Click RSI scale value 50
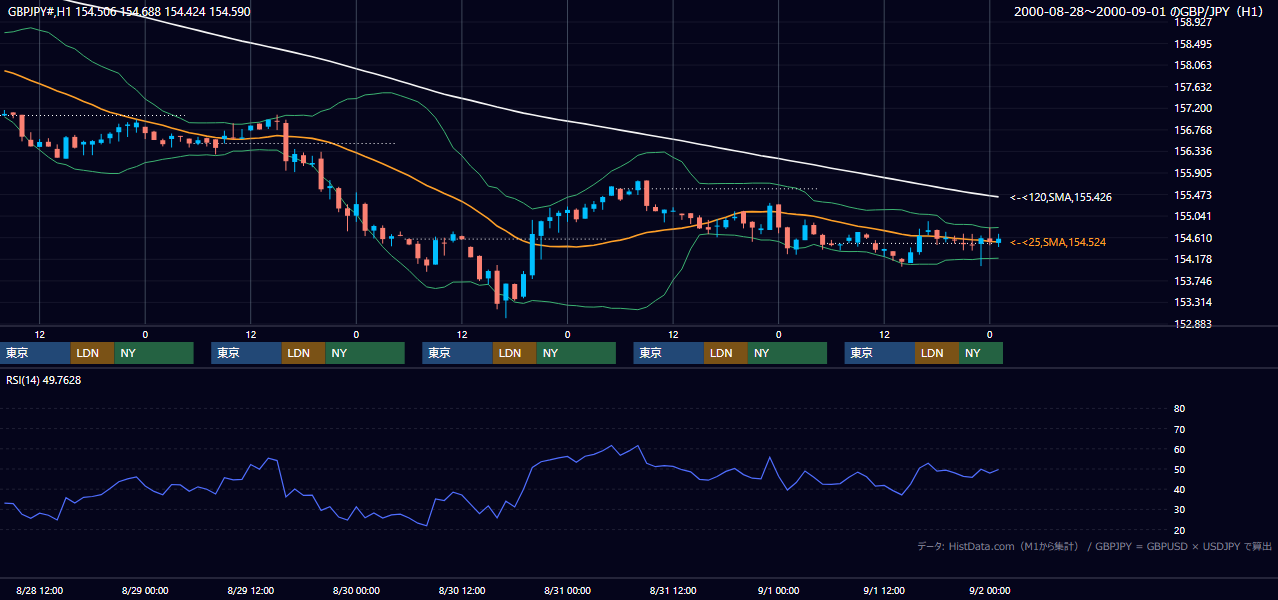 (1179, 469)
